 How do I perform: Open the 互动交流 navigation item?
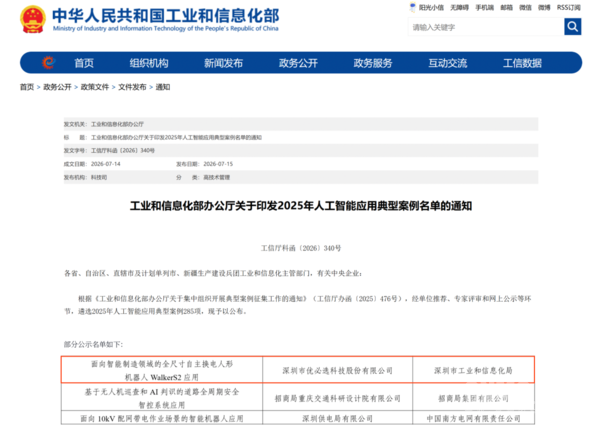[447, 63]
